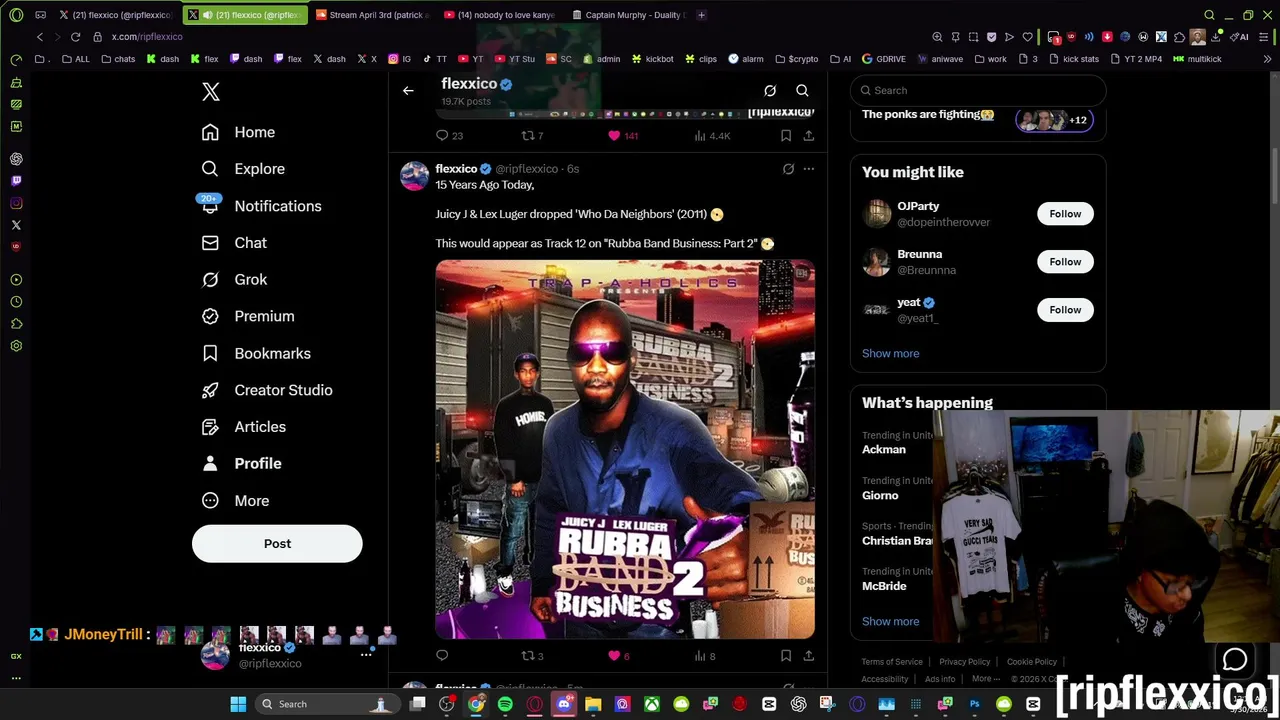
Task: Show more under What's happening
Action: [x=890, y=621]
